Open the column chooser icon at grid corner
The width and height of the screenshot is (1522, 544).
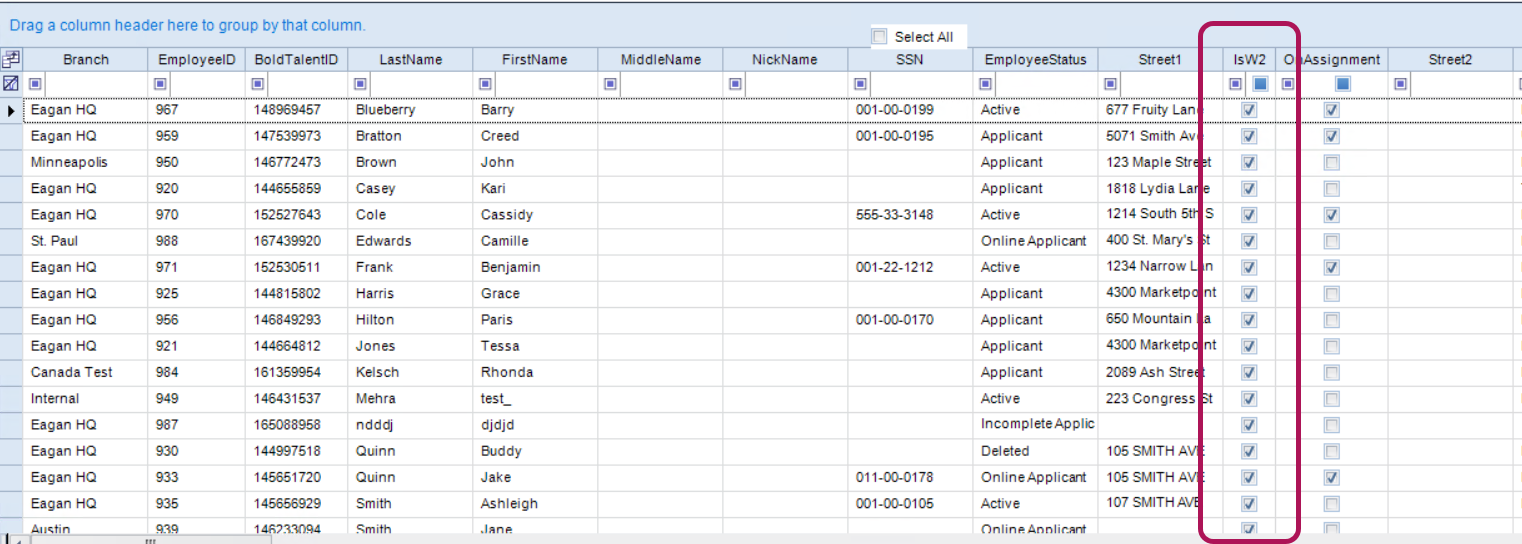pyautogui.click(x=11, y=59)
